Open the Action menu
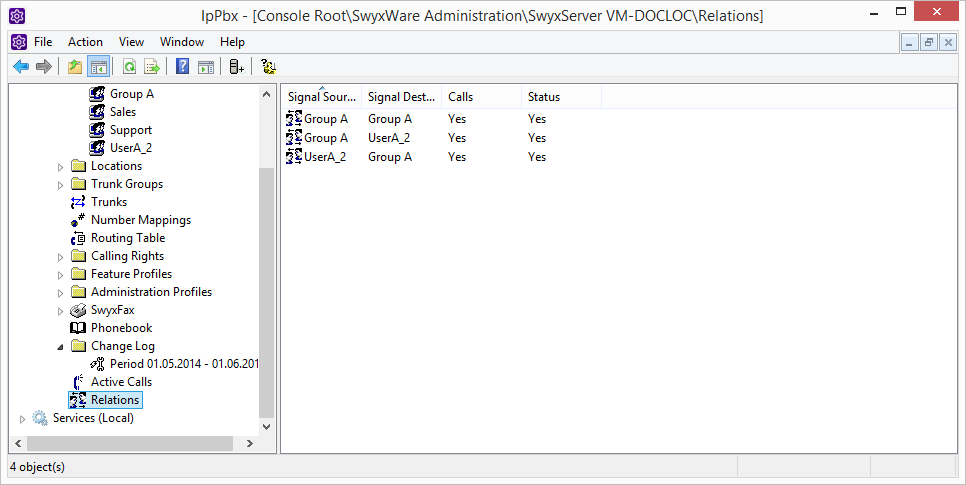The height and width of the screenshot is (485, 966). pyautogui.click(x=85, y=42)
